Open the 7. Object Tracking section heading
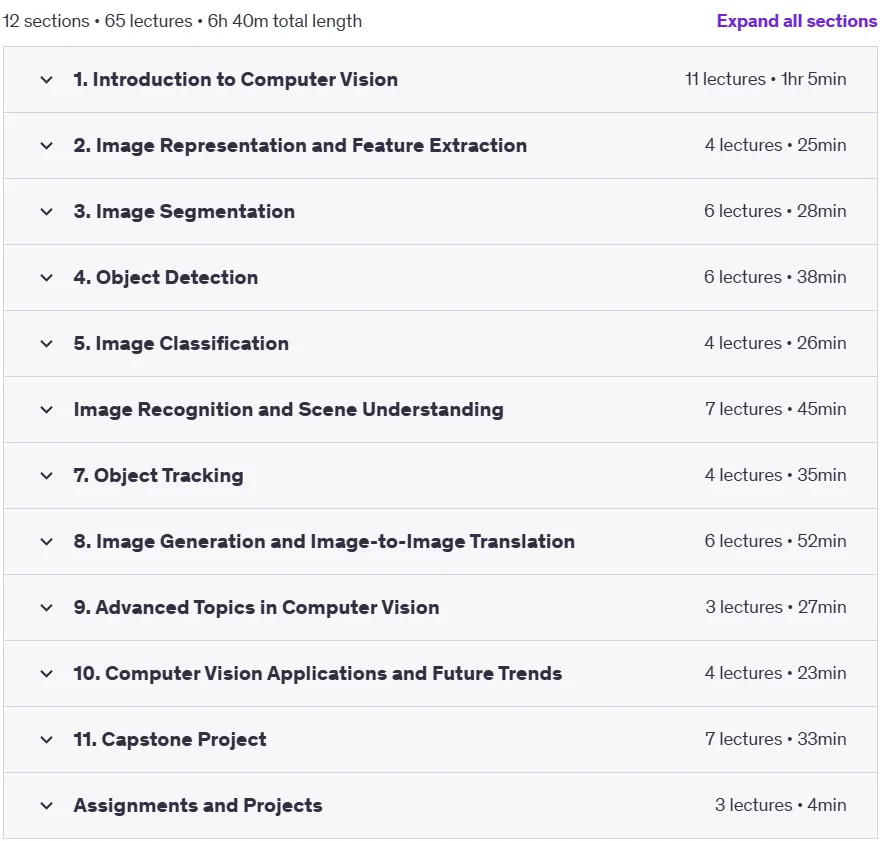Screen dimensions: 880x841 [158, 476]
